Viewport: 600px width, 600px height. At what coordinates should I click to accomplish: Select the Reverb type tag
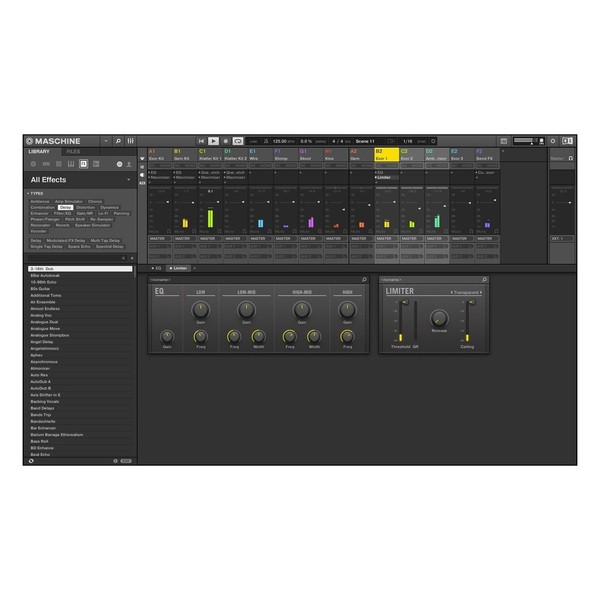pos(63,225)
